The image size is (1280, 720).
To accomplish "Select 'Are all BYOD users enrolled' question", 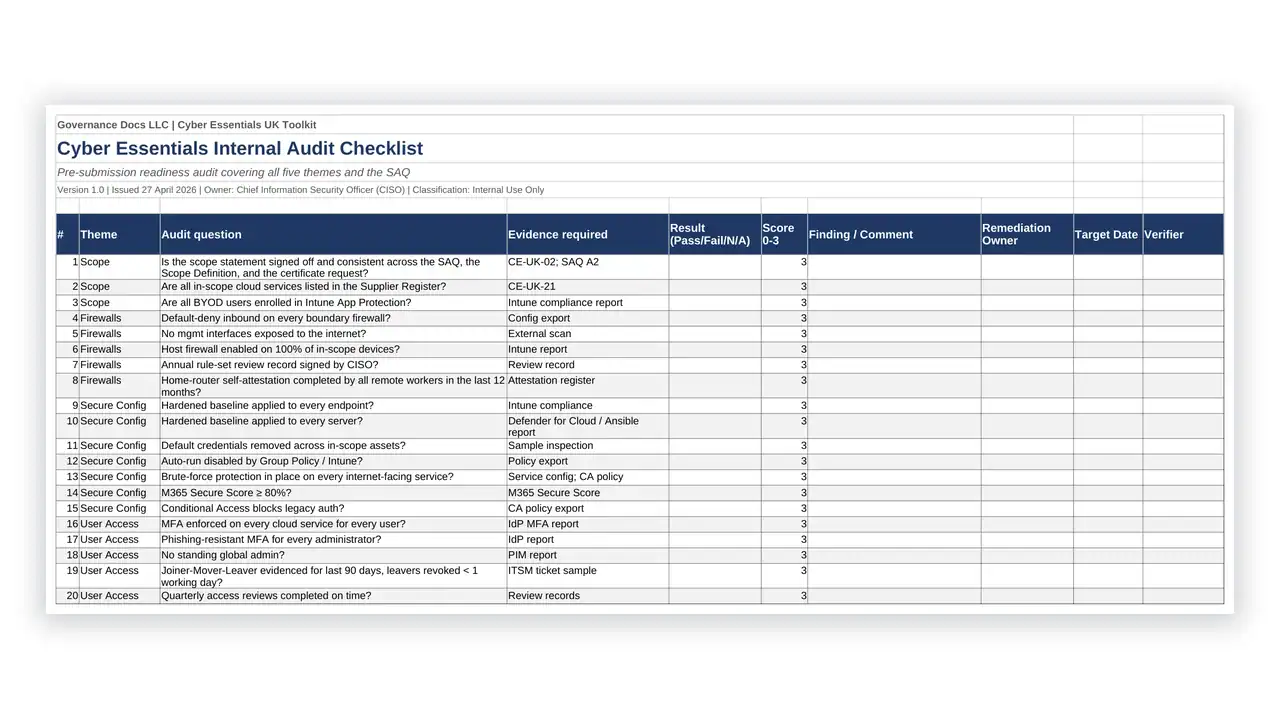I will click(333, 303).
